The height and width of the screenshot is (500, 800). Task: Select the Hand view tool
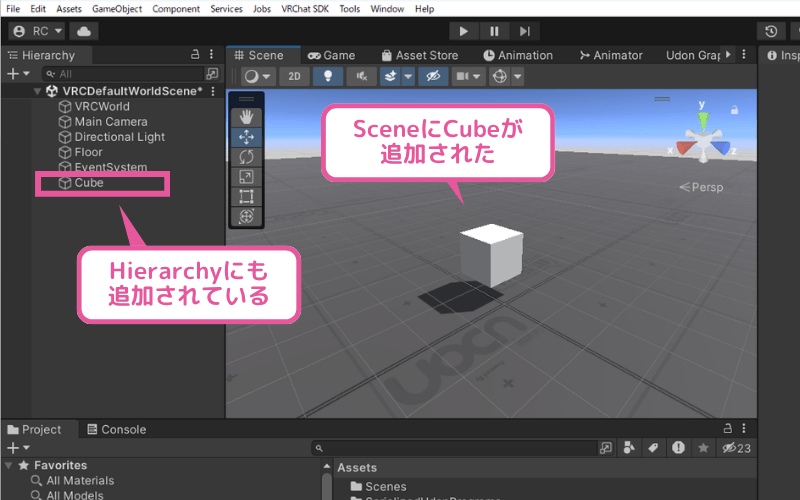click(246, 117)
